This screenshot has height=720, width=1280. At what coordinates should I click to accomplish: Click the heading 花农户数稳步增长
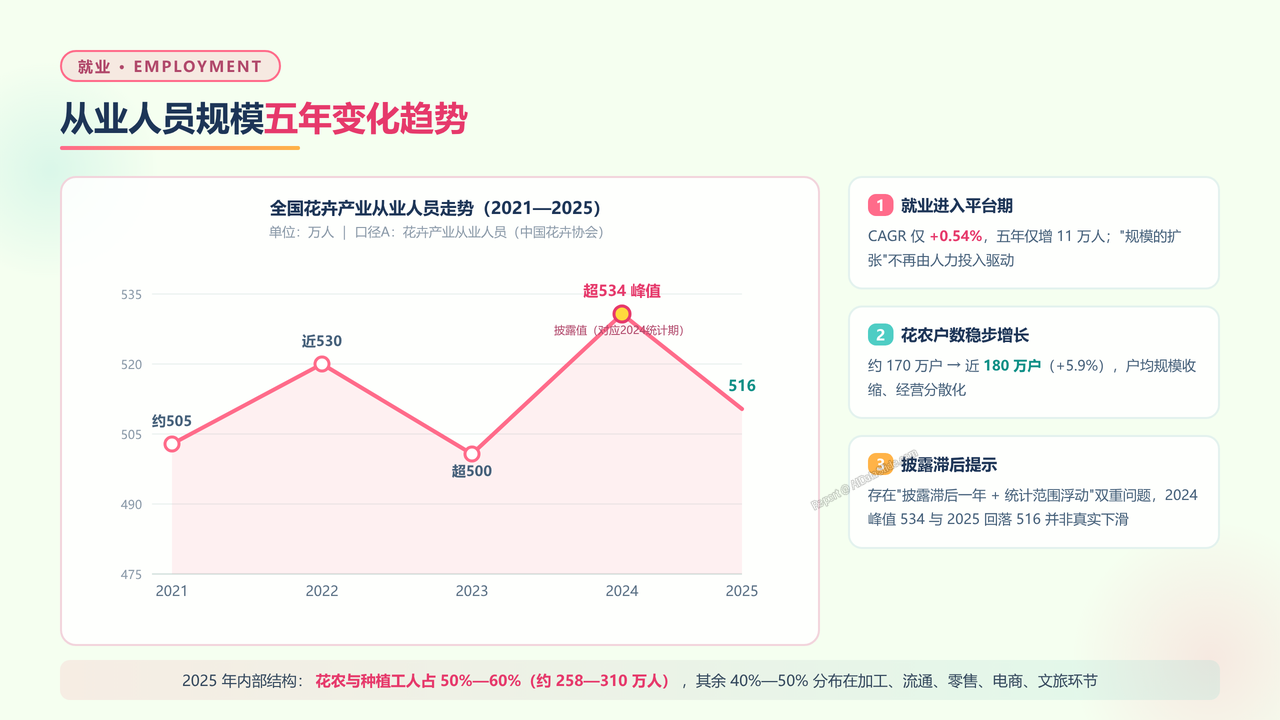(x=965, y=335)
